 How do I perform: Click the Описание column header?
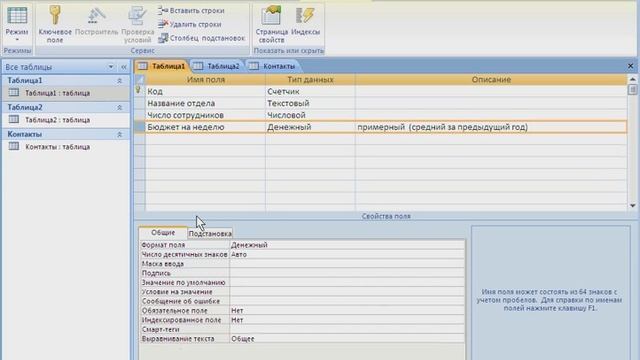(491, 80)
